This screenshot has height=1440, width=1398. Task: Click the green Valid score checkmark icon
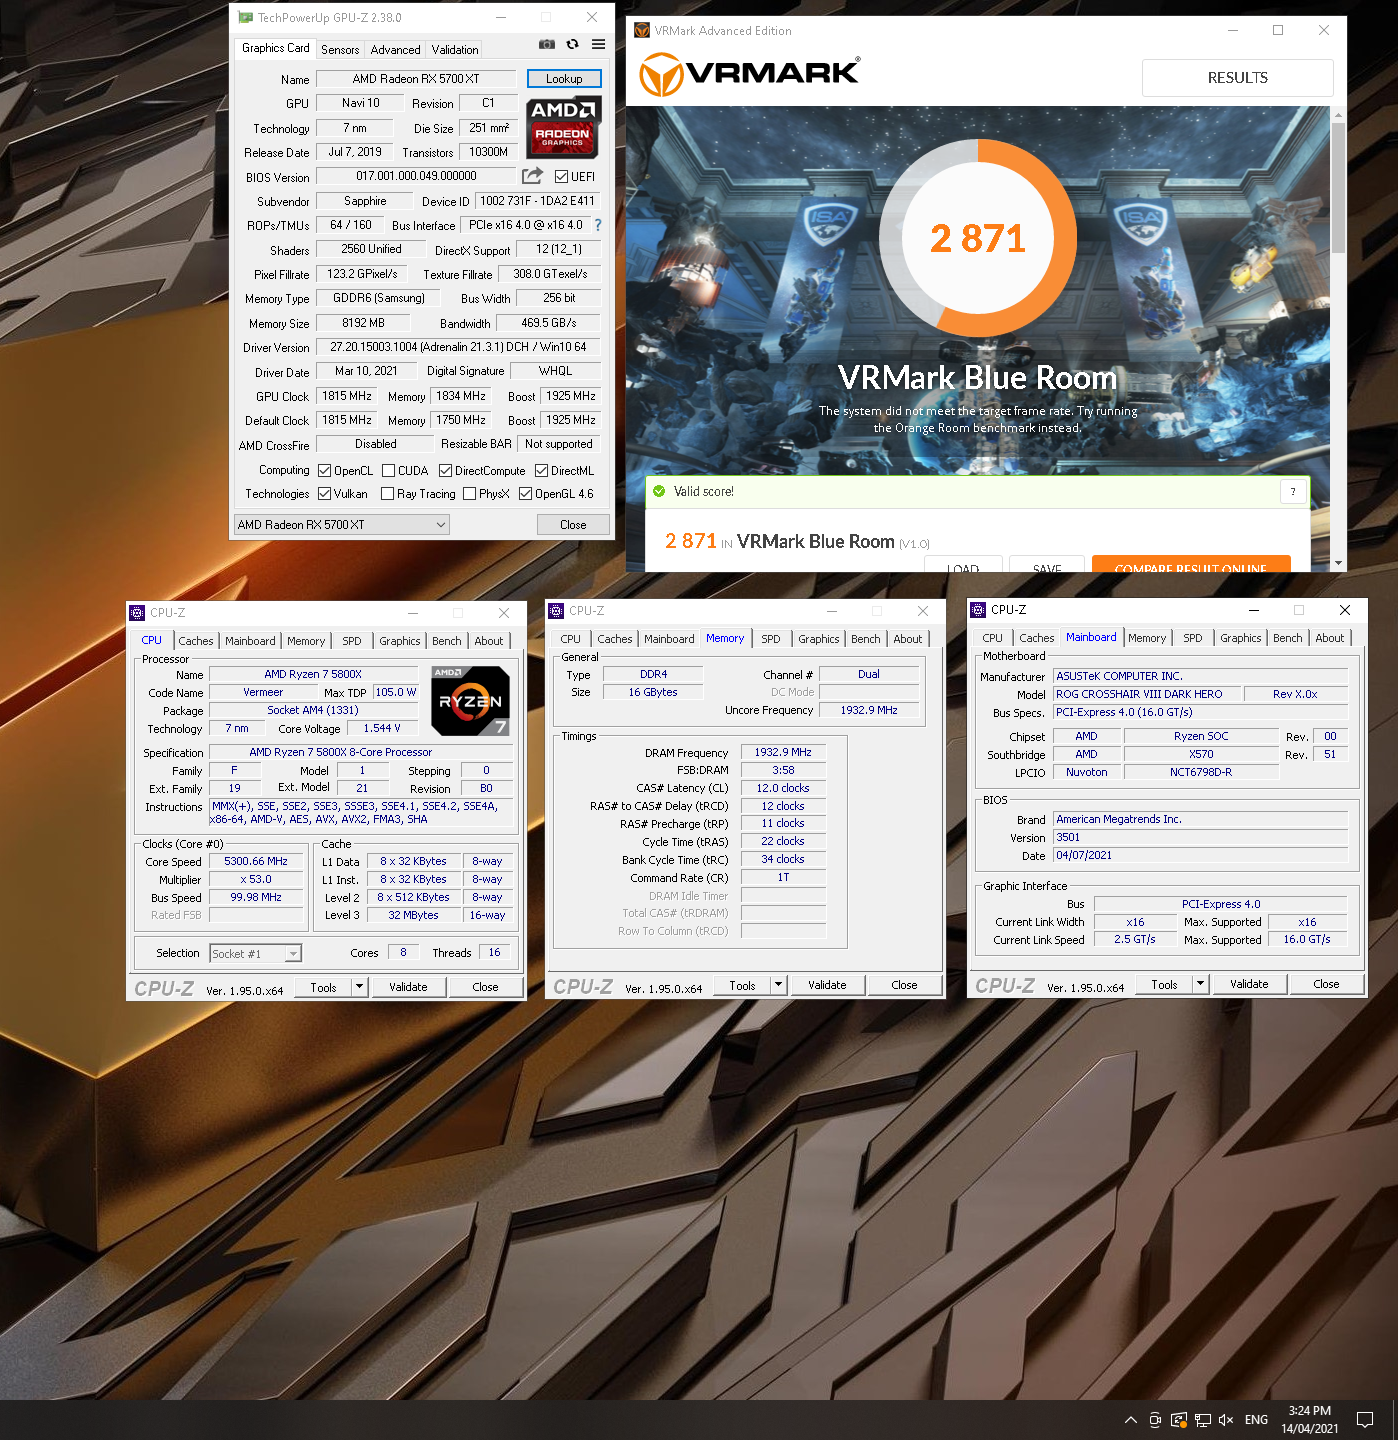pyautogui.click(x=659, y=491)
